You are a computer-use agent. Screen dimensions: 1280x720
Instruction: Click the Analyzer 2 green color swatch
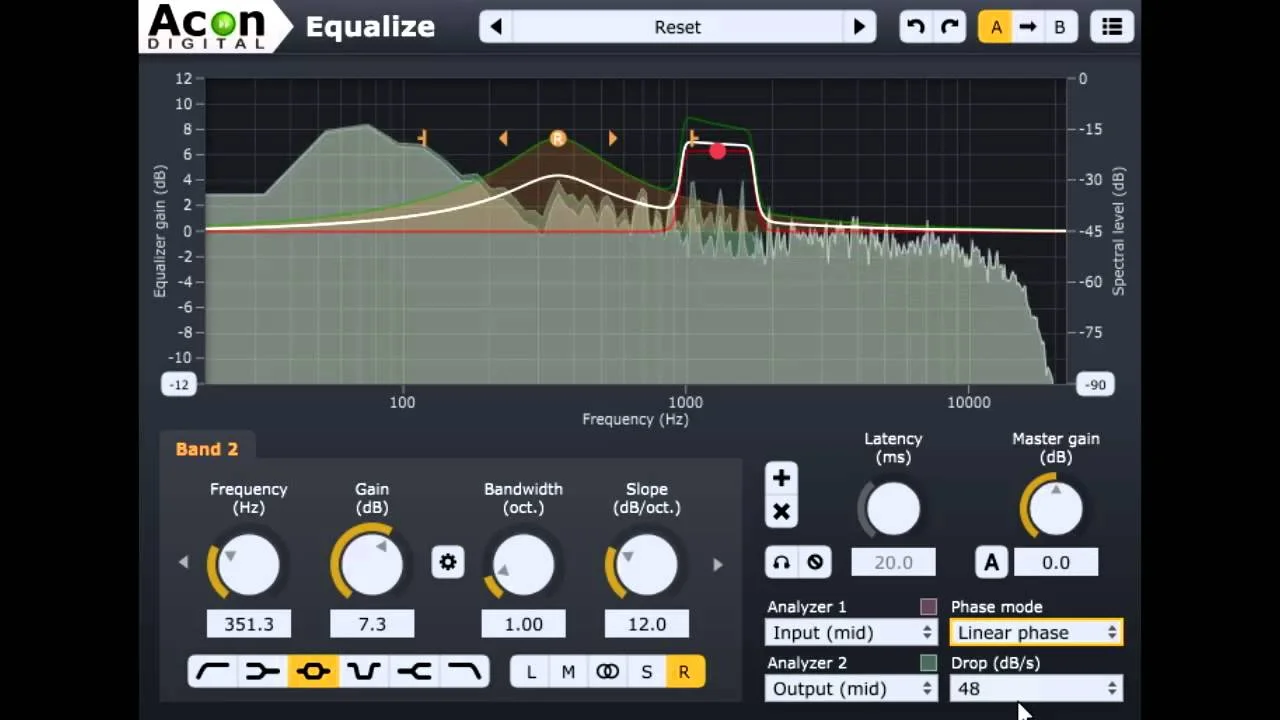(927, 662)
